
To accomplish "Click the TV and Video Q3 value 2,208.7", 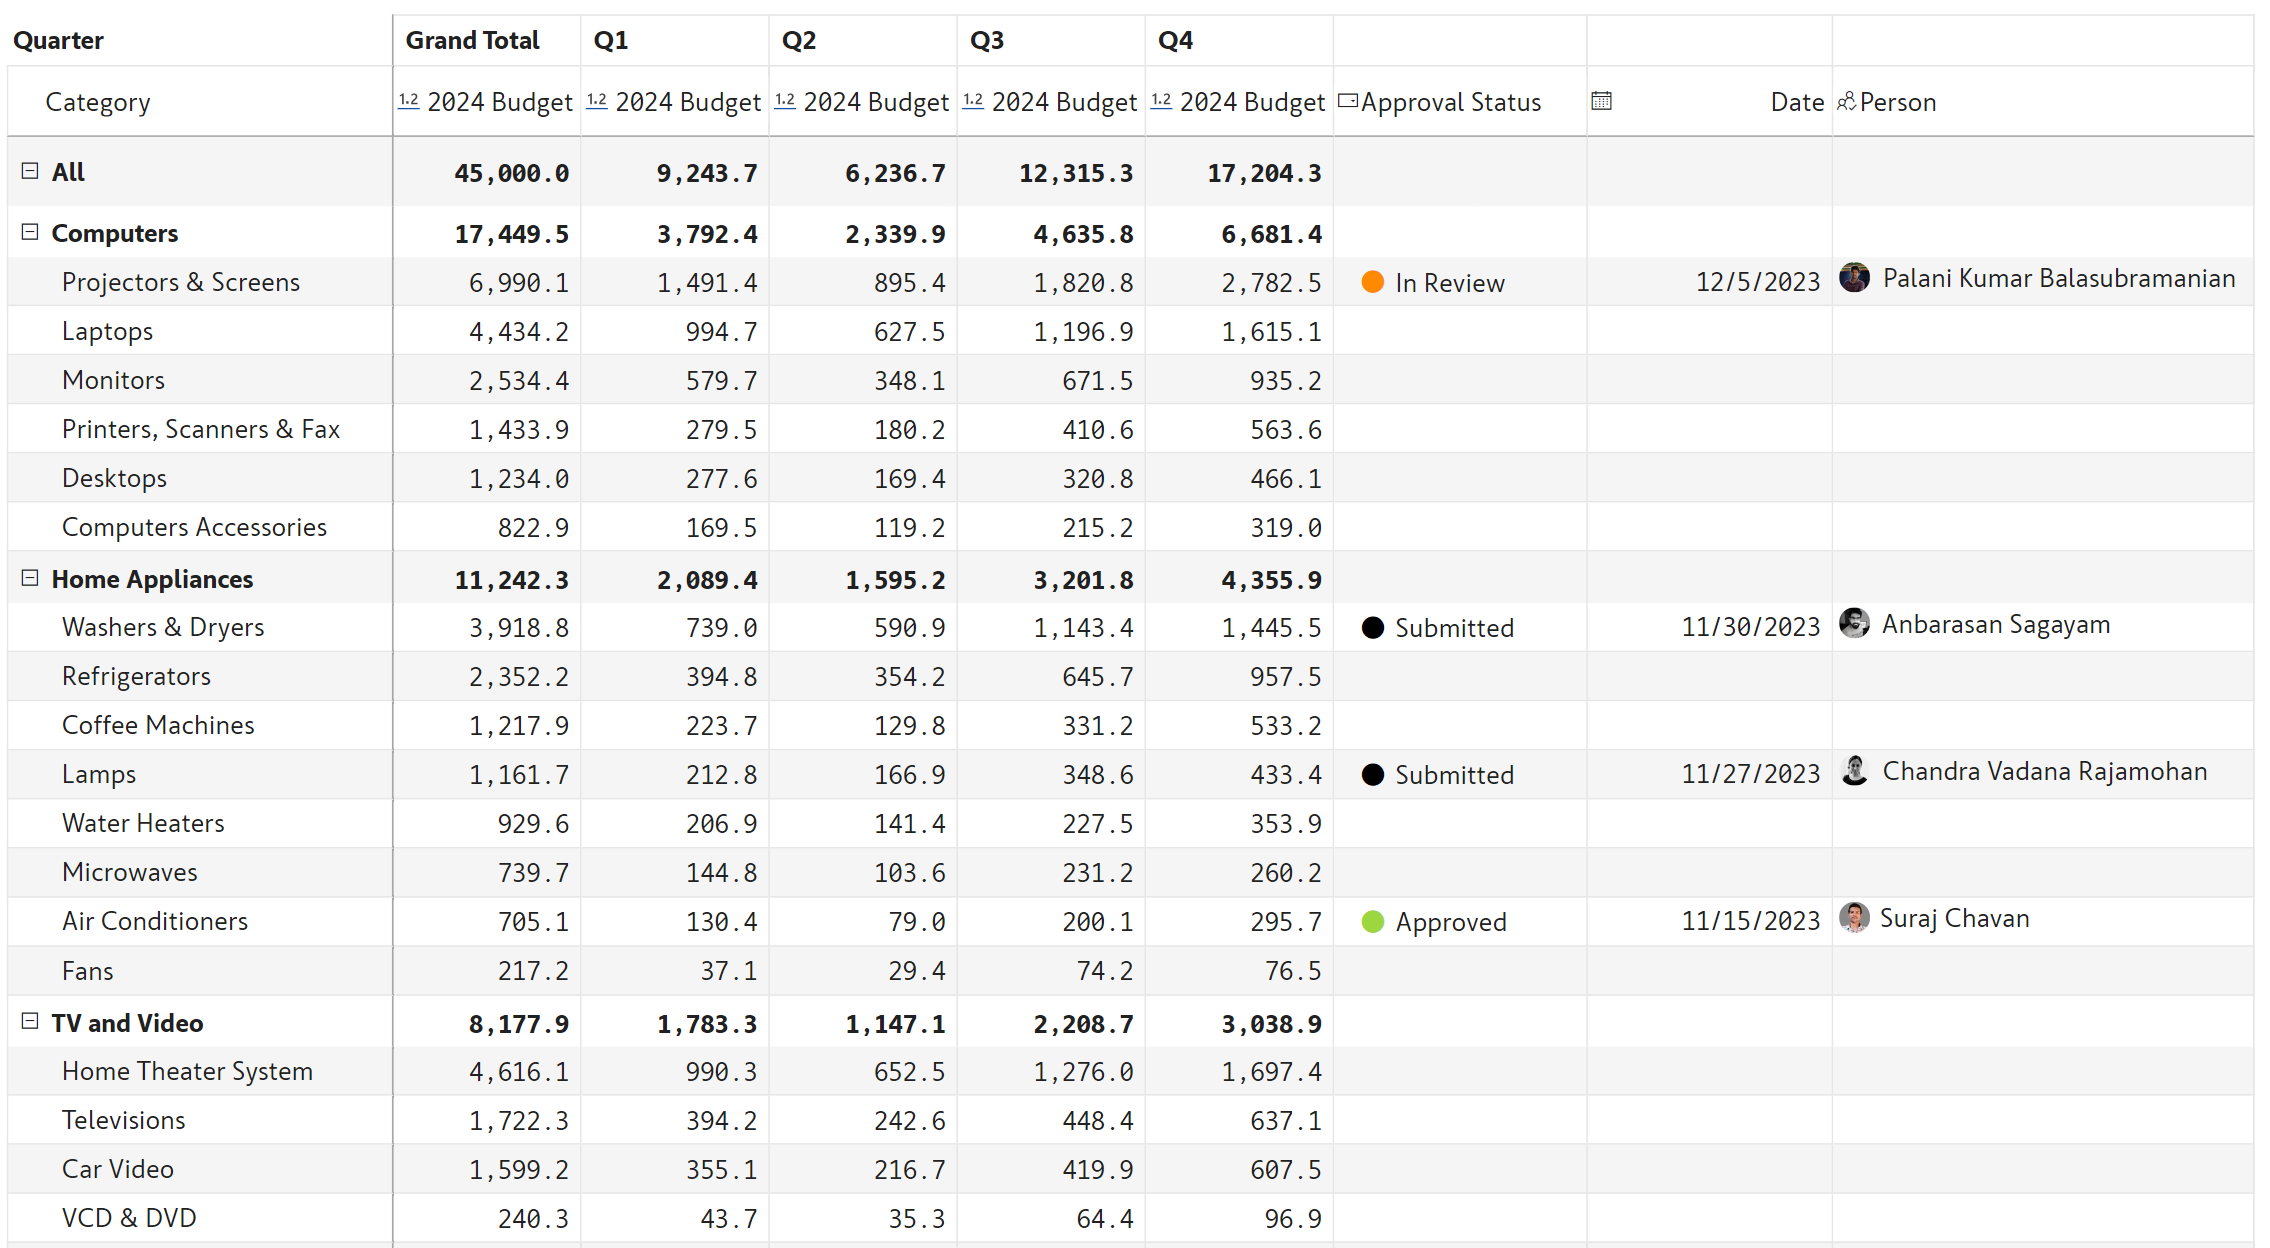I will (1083, 1024).
